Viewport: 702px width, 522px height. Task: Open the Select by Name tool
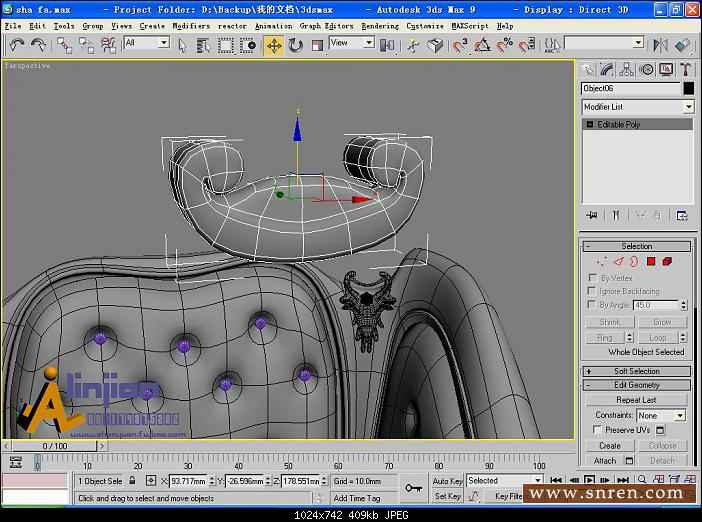tap(203, 46)
